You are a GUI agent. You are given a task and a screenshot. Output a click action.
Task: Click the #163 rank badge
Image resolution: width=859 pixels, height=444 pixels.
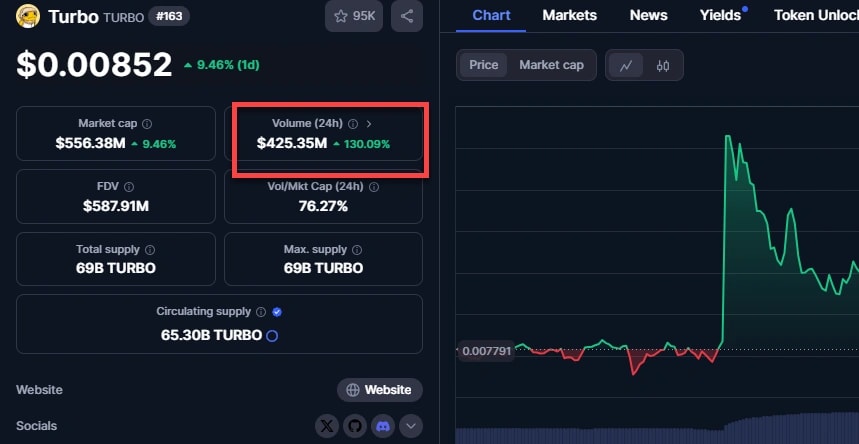[170, 16]
